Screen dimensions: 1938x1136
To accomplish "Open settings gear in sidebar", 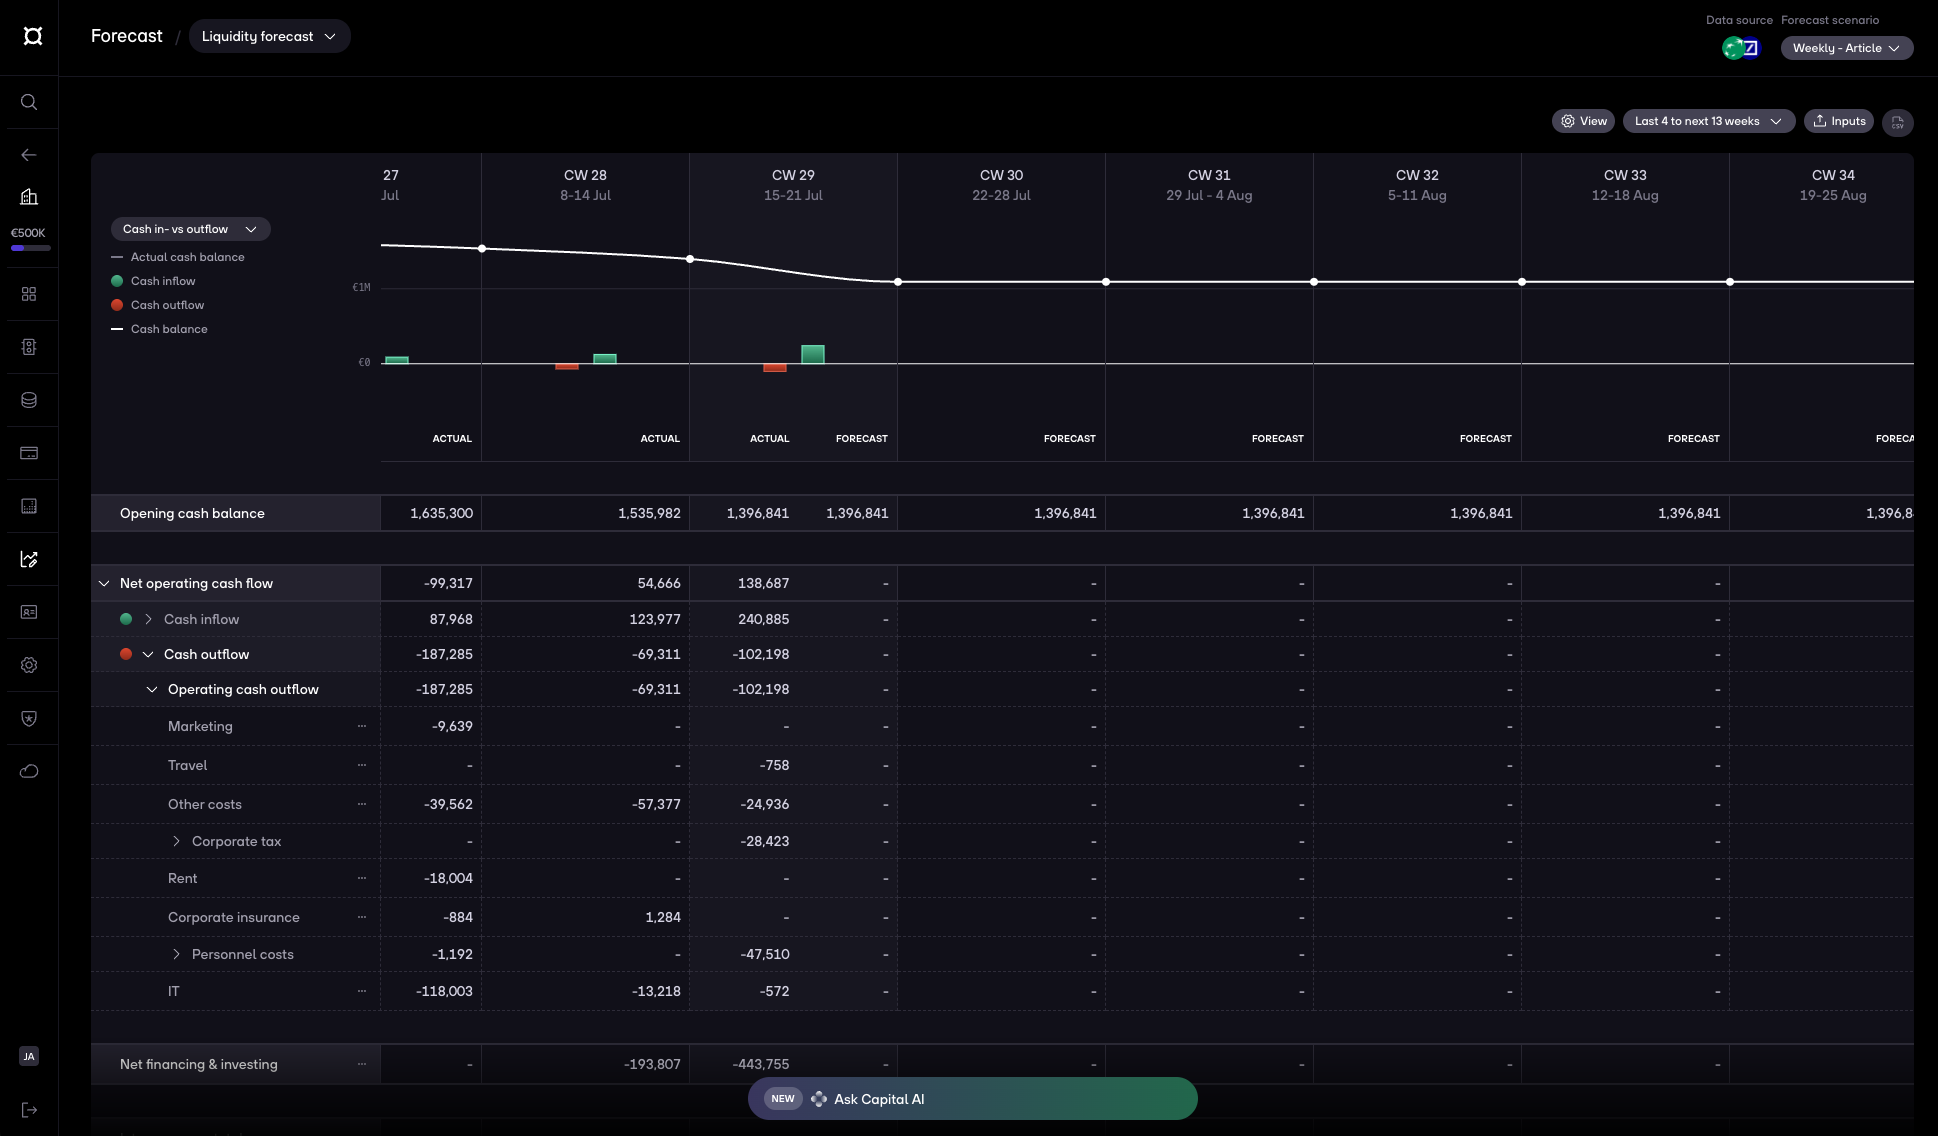I will pyautogui.click(x=29, y=665).
